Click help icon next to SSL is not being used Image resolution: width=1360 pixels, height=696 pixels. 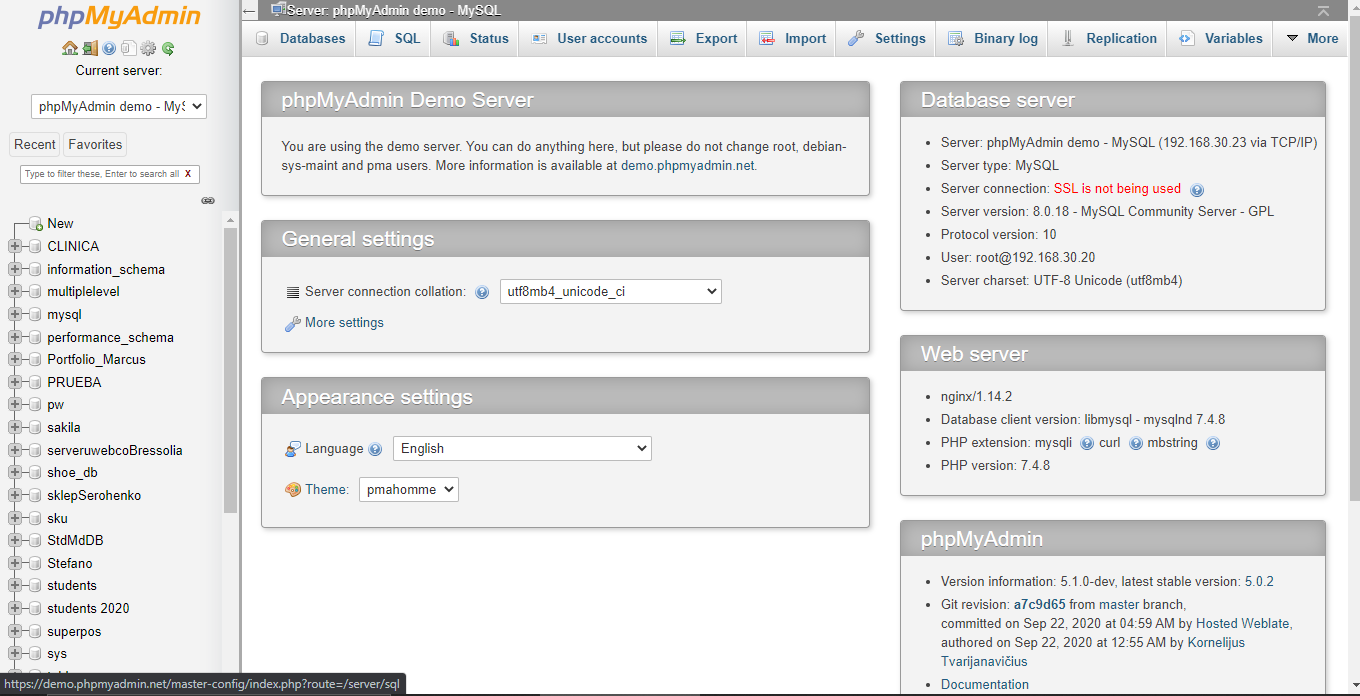point(1197,189)
